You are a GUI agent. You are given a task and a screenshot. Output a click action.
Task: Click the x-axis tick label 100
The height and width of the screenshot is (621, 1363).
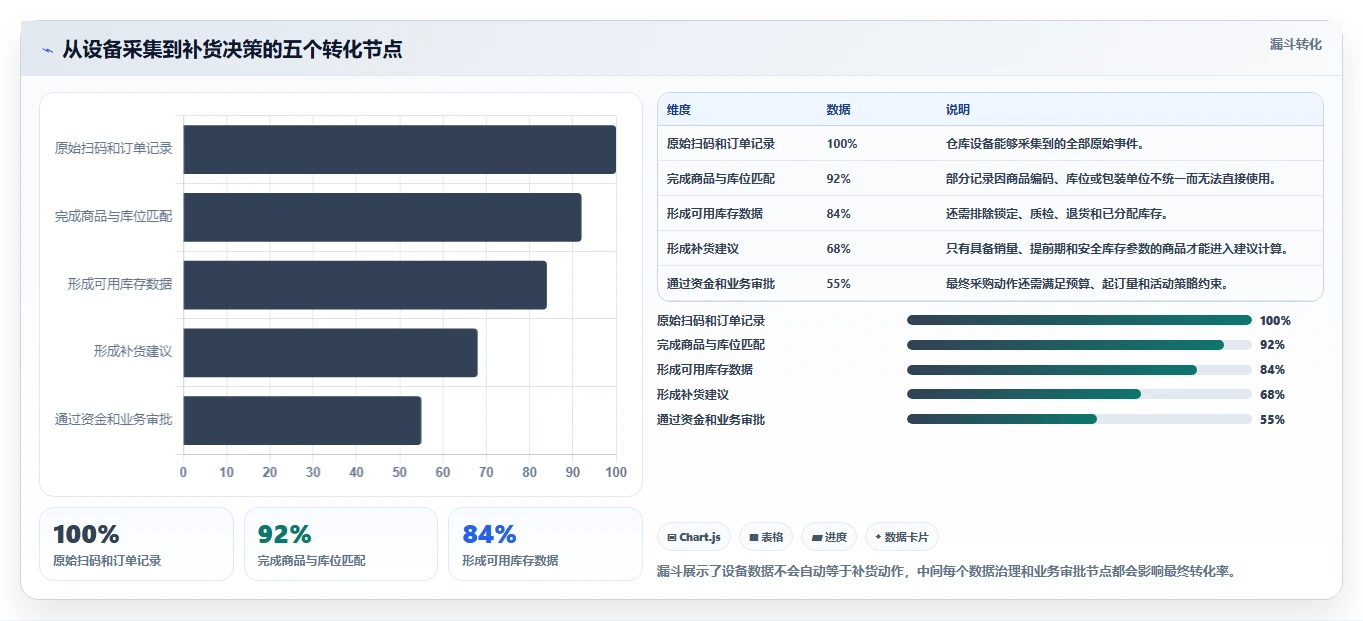616,472
